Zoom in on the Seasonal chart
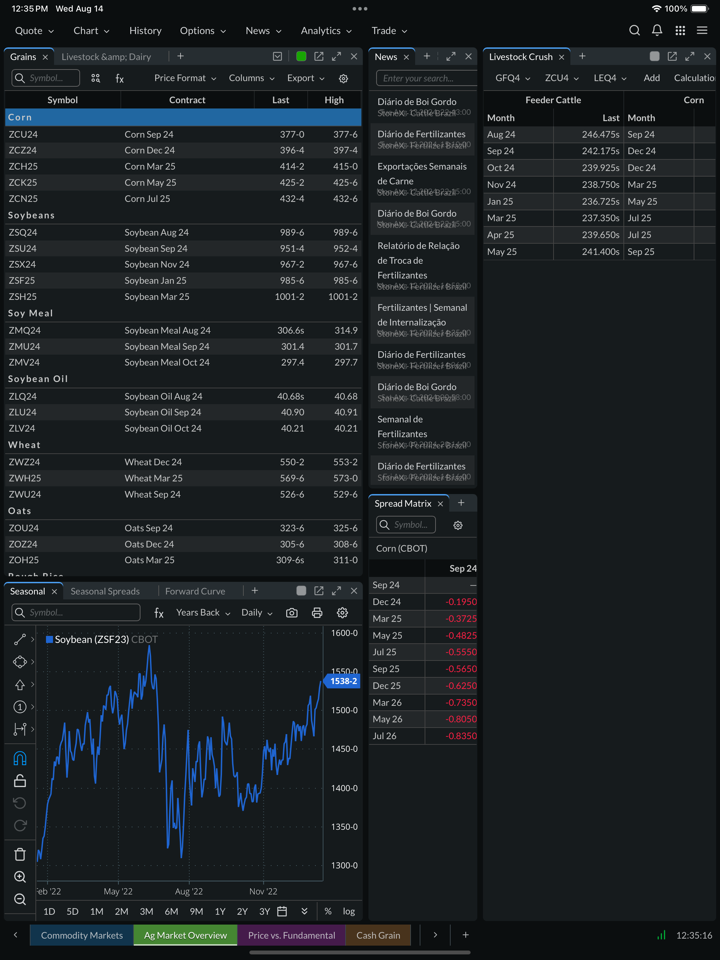This screenshot has width=720, height=960. [x=20, y=877]
